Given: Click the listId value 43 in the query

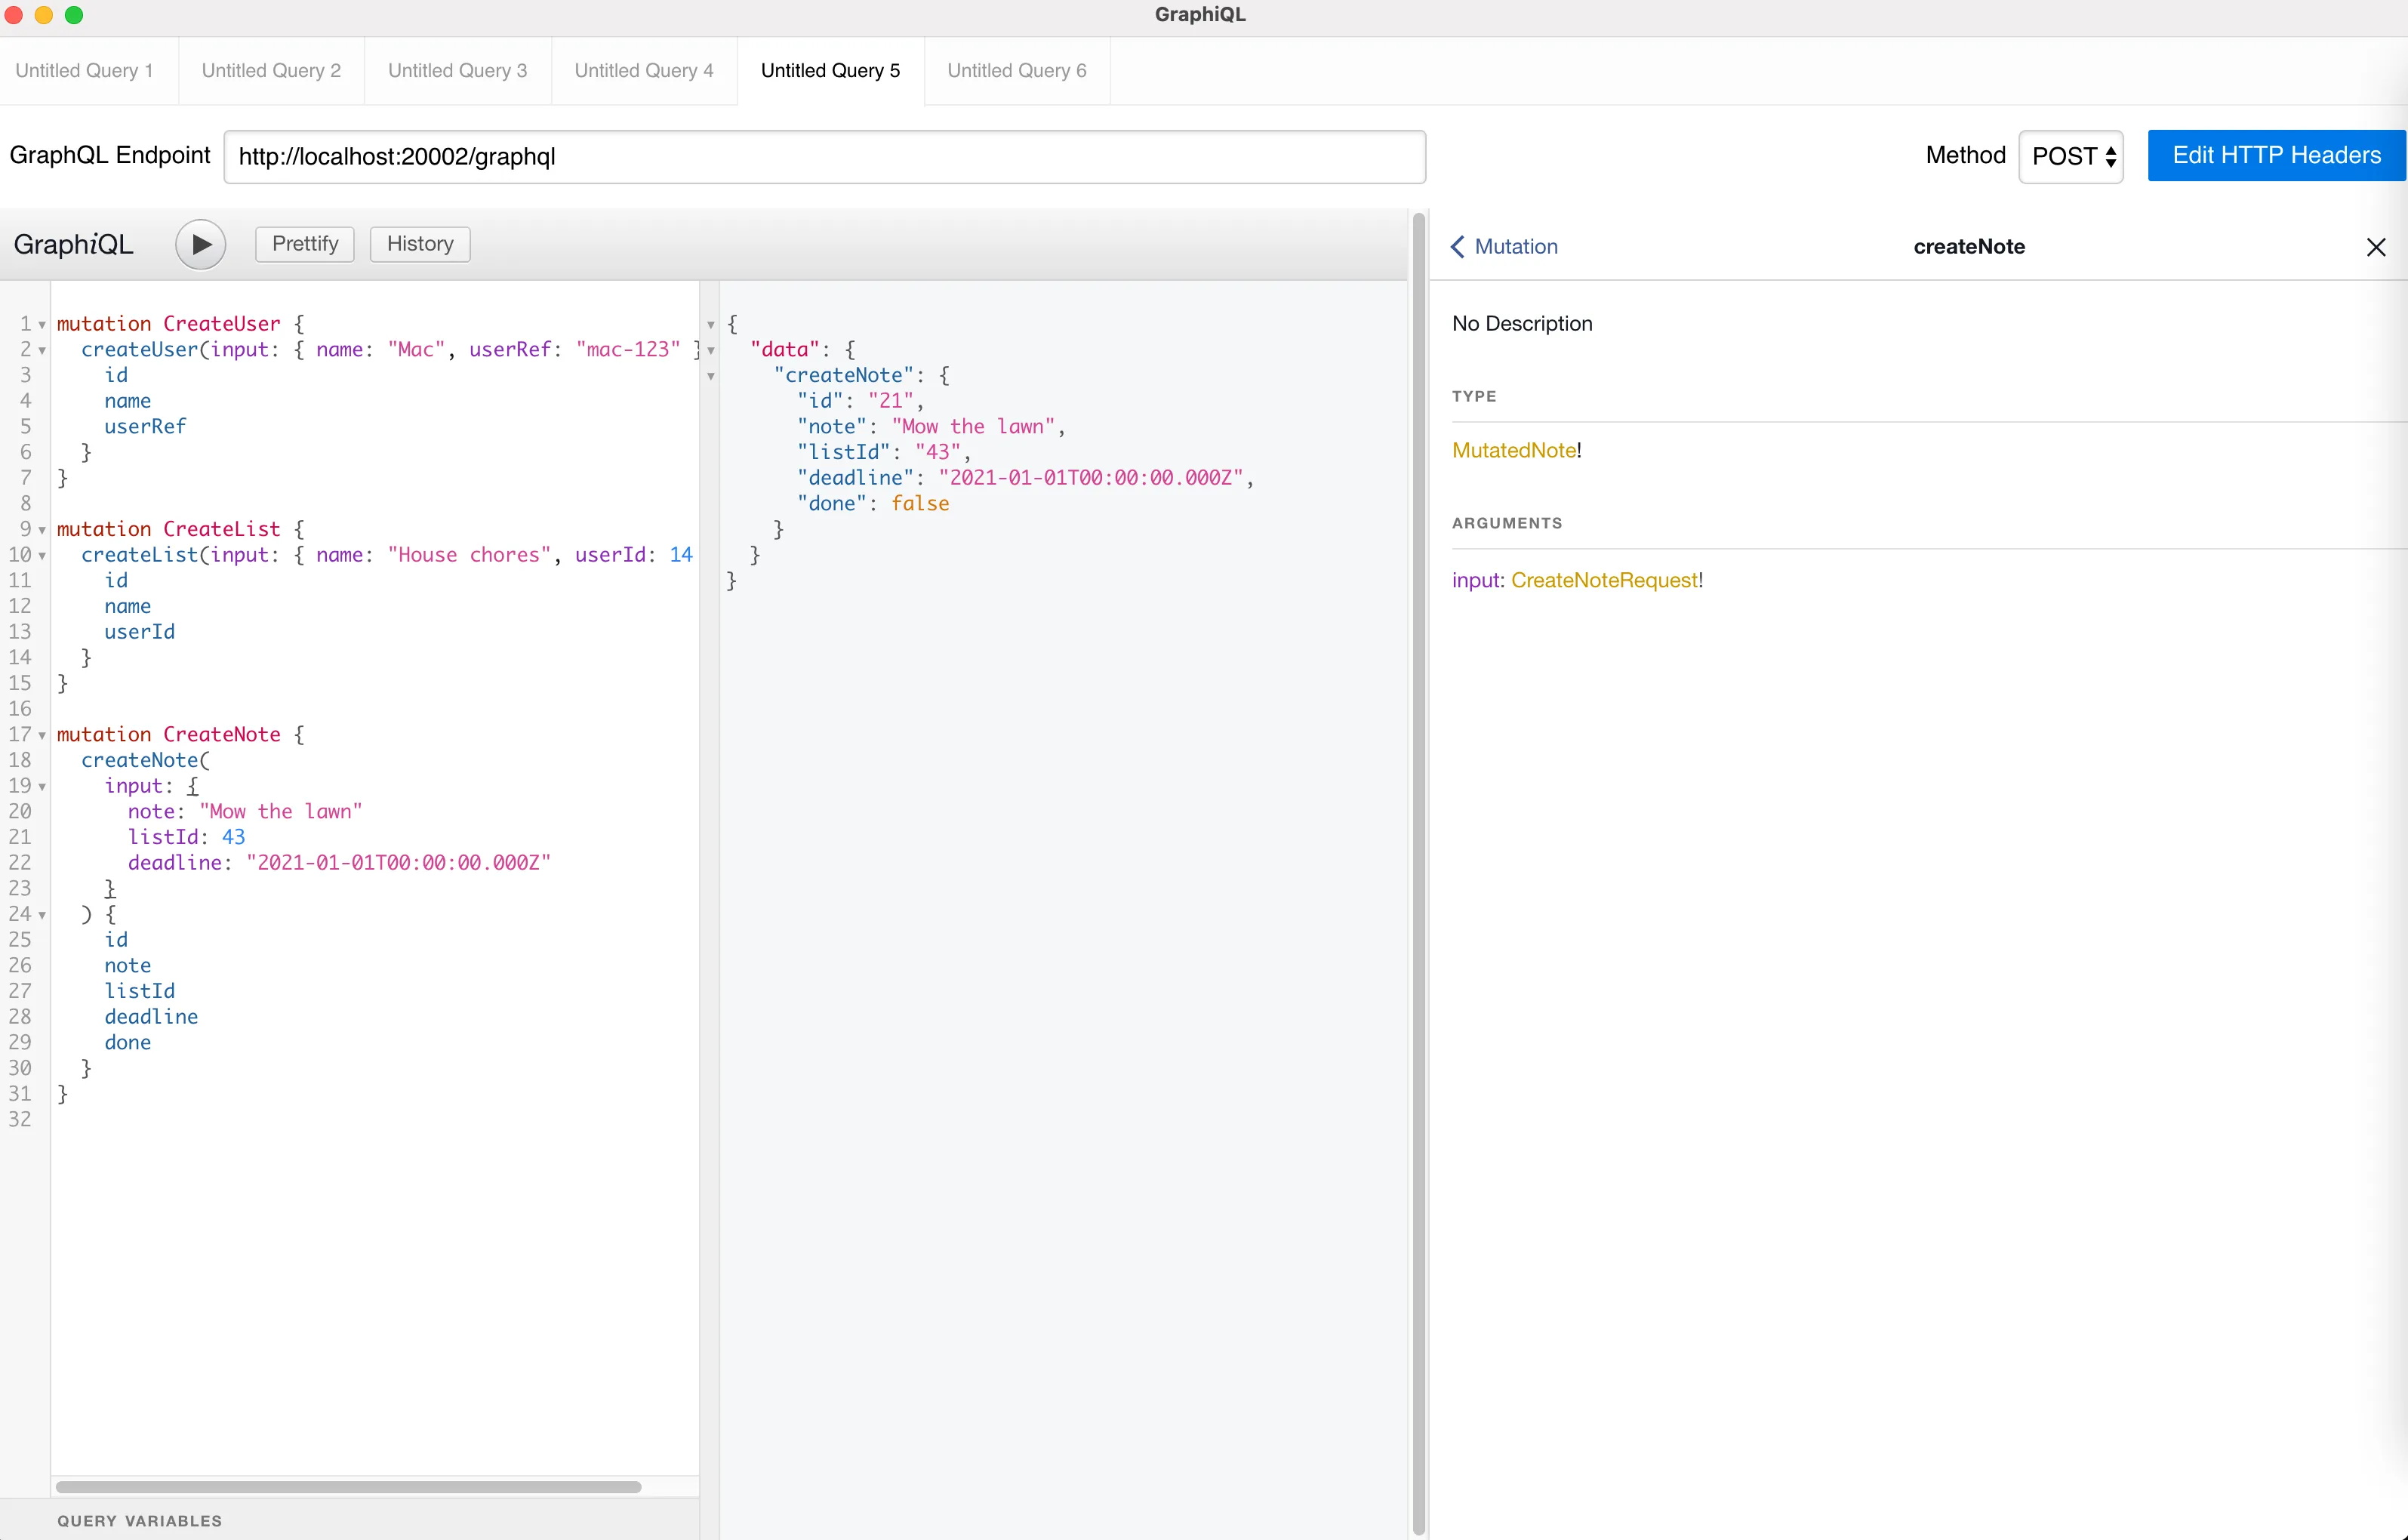Looking at the screenshot, I should 233,837.
